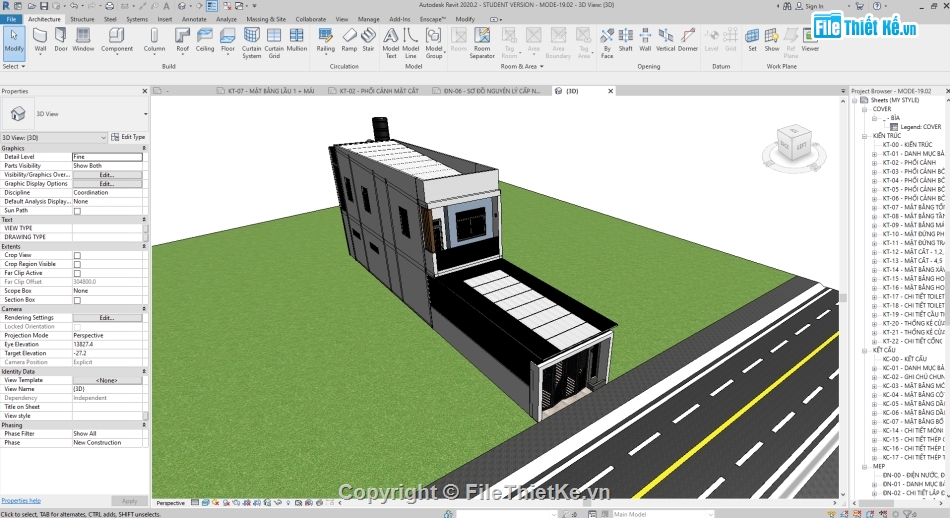This screenshot has width=950, height=518.
Task: Select the Model Text tool
Action: 391,43
